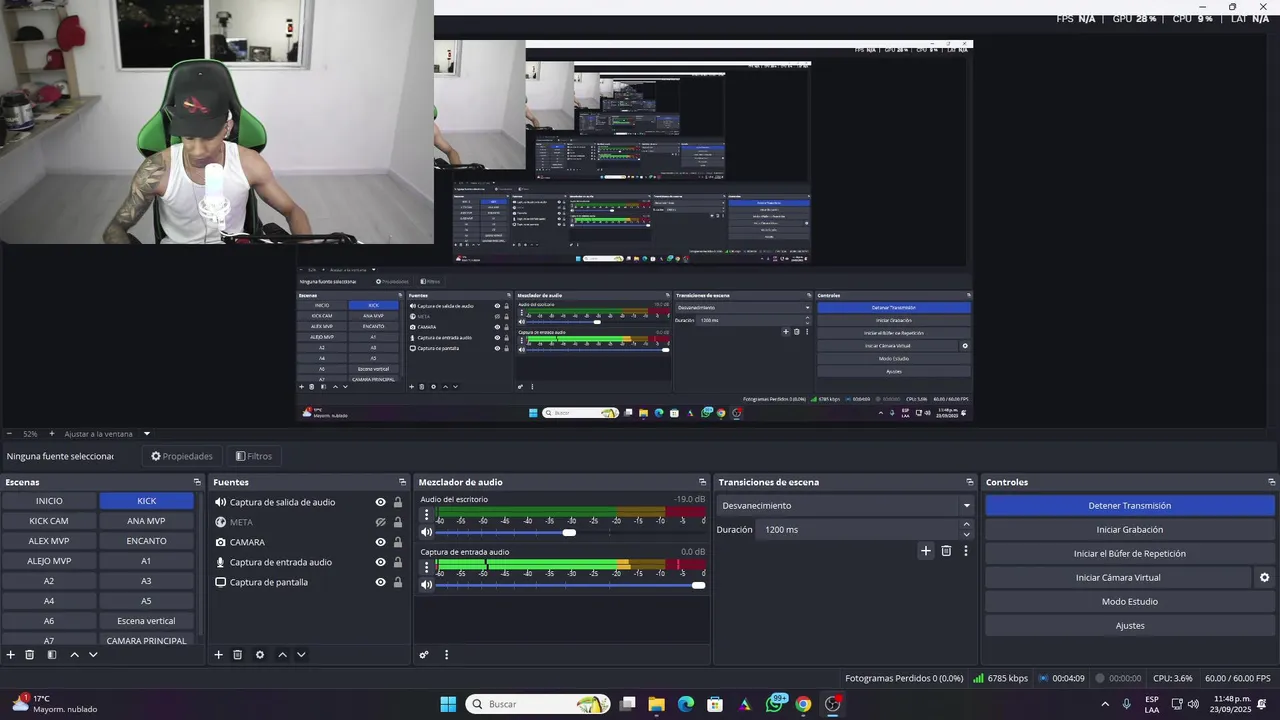1280x720 pixels.
Task: Open source properties gear in Fuentes toolbar
Action: [260, 655]
